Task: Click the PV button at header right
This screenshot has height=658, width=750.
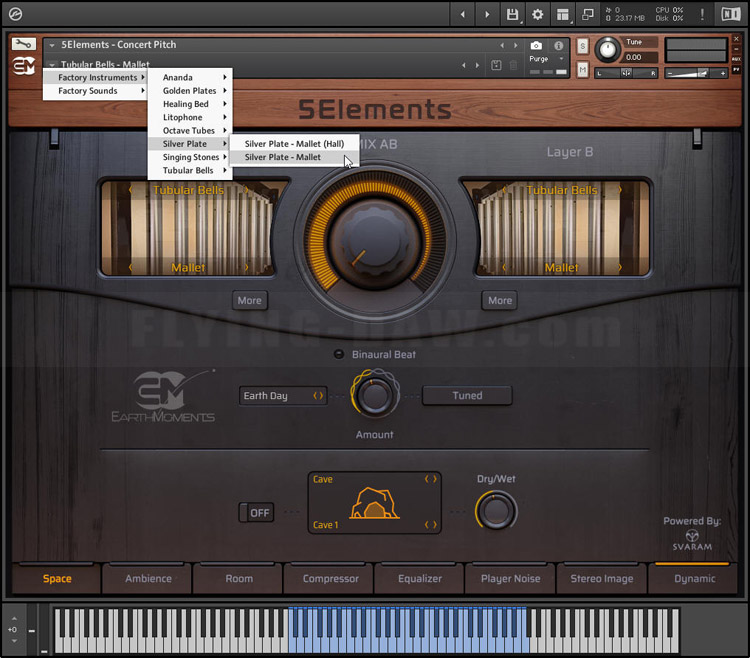Action: coord(736,69)
